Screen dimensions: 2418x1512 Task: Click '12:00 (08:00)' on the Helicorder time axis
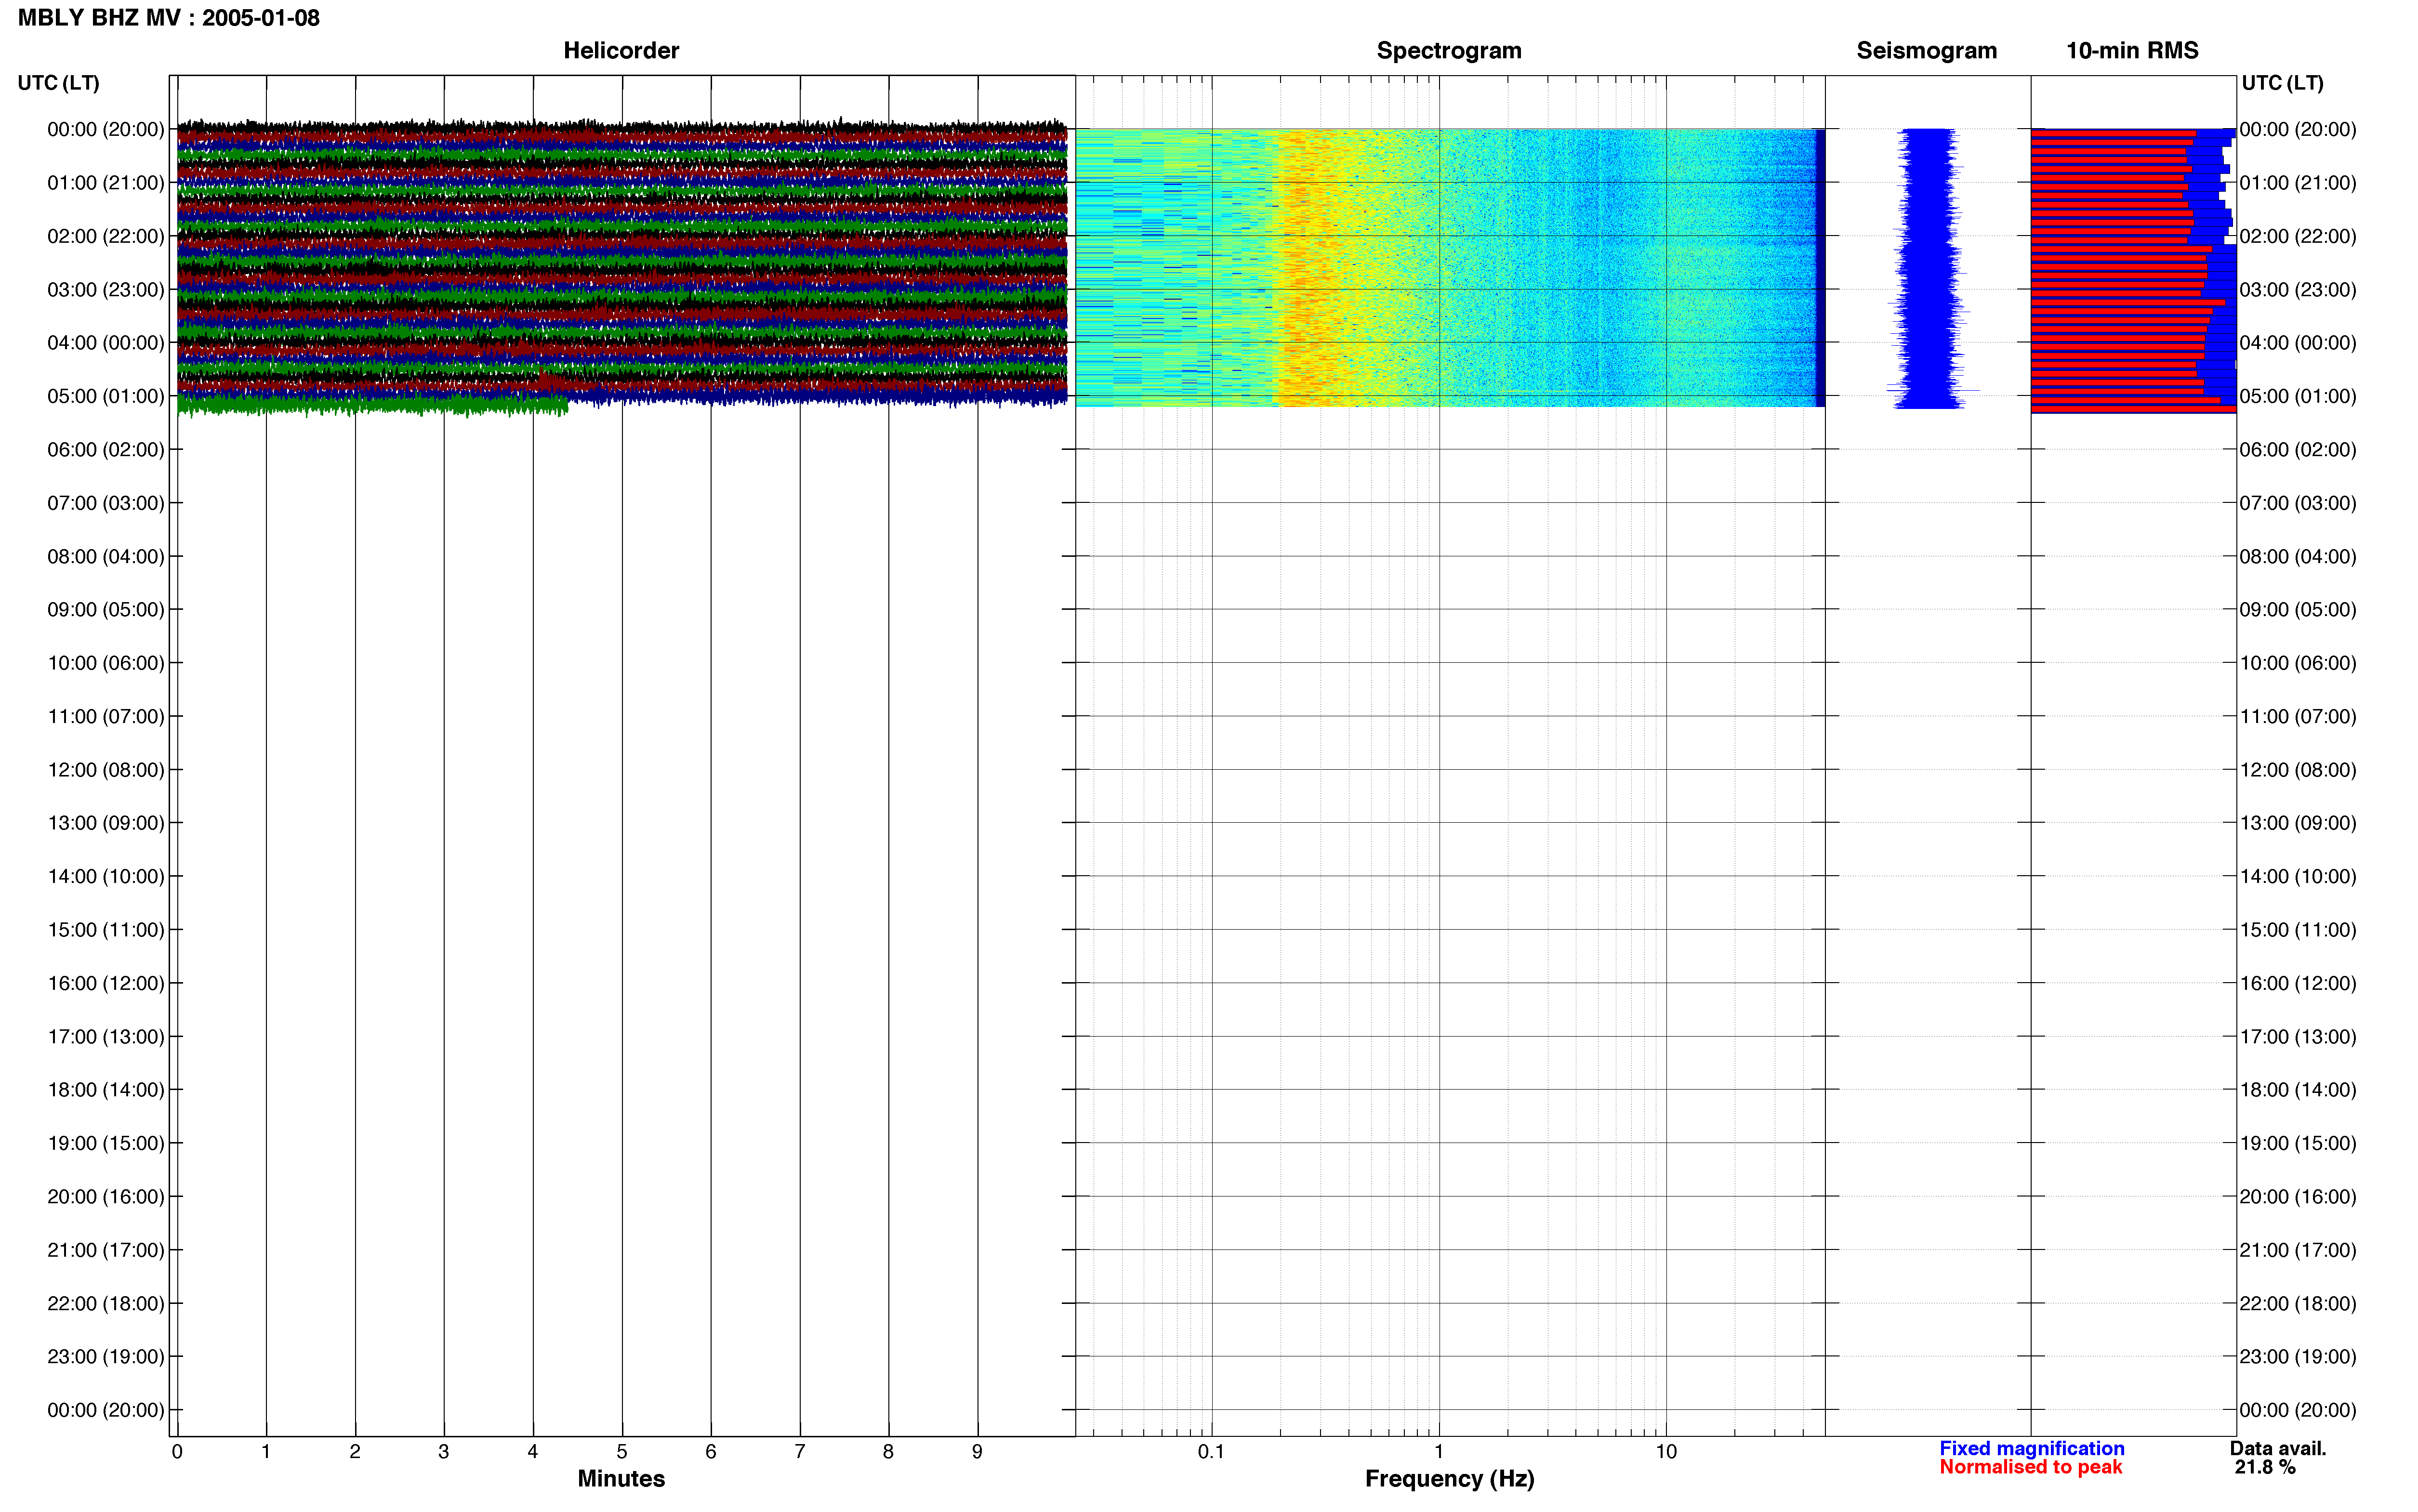pyautogui.click(x=106, y=770)
